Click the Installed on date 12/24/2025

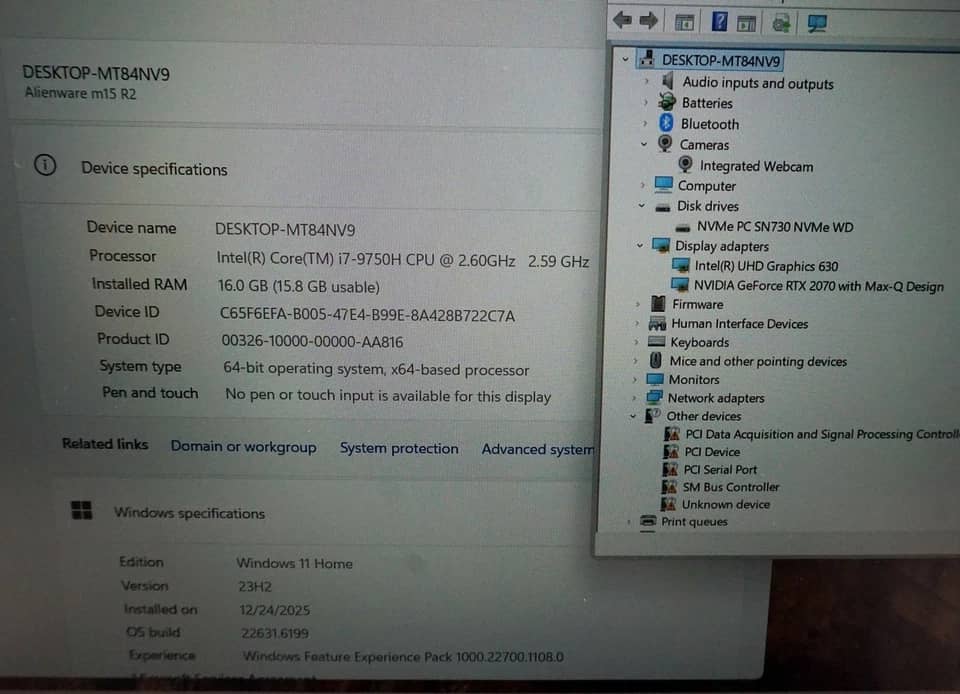[x=275, y=610]
